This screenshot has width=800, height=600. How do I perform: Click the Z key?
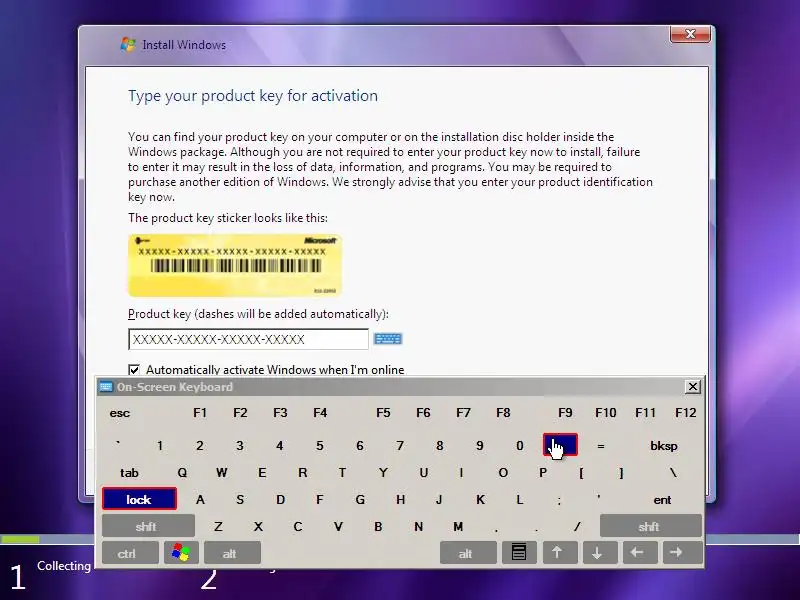218,527
